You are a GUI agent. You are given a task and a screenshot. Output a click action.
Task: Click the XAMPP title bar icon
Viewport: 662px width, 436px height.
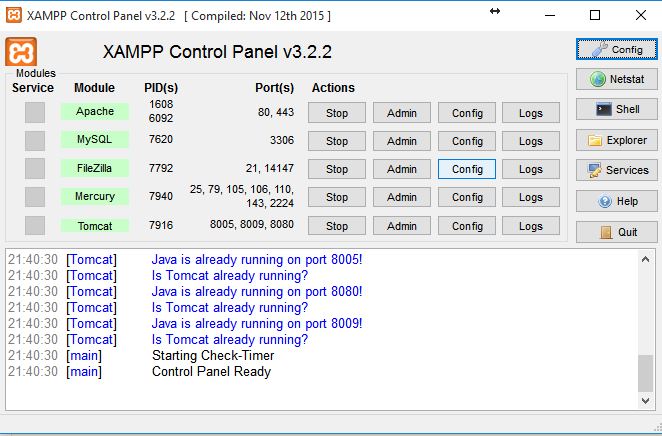point(14,15)
